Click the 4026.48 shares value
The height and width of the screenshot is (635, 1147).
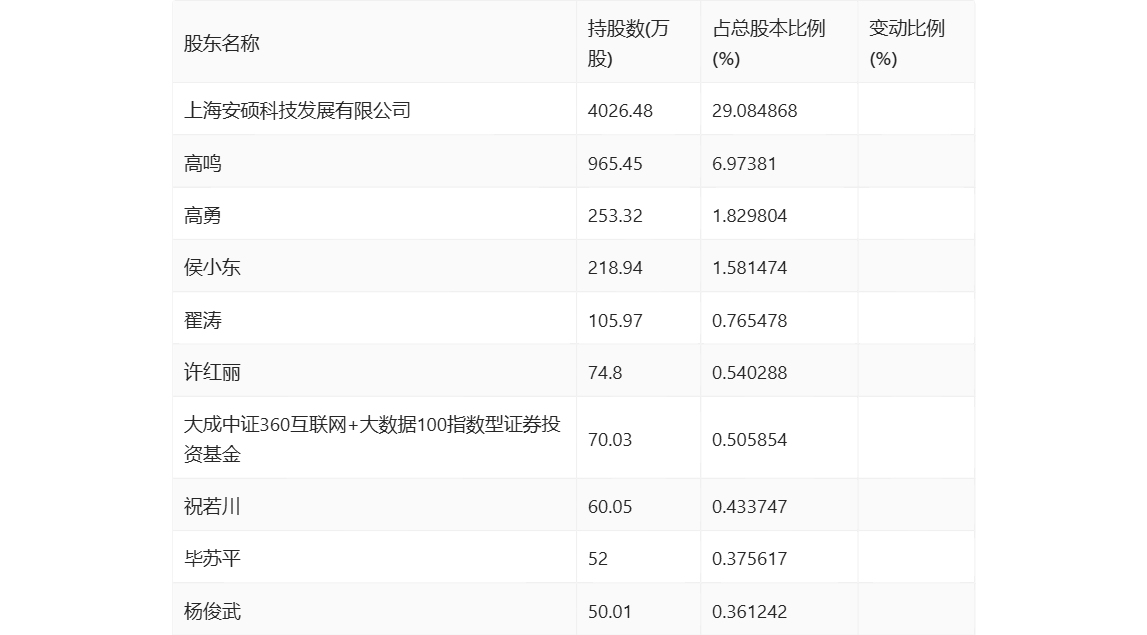[x=620, y=110]
